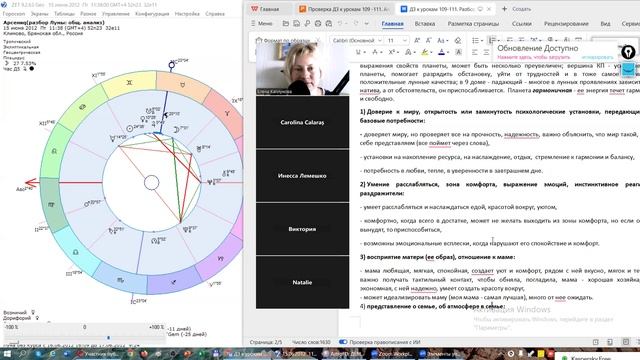The width and height of the screenshot is (640, 360).
Task: Open the Меню hamburger button in WPS Writer
Action: pyautogui.click(x=261, y=24)
